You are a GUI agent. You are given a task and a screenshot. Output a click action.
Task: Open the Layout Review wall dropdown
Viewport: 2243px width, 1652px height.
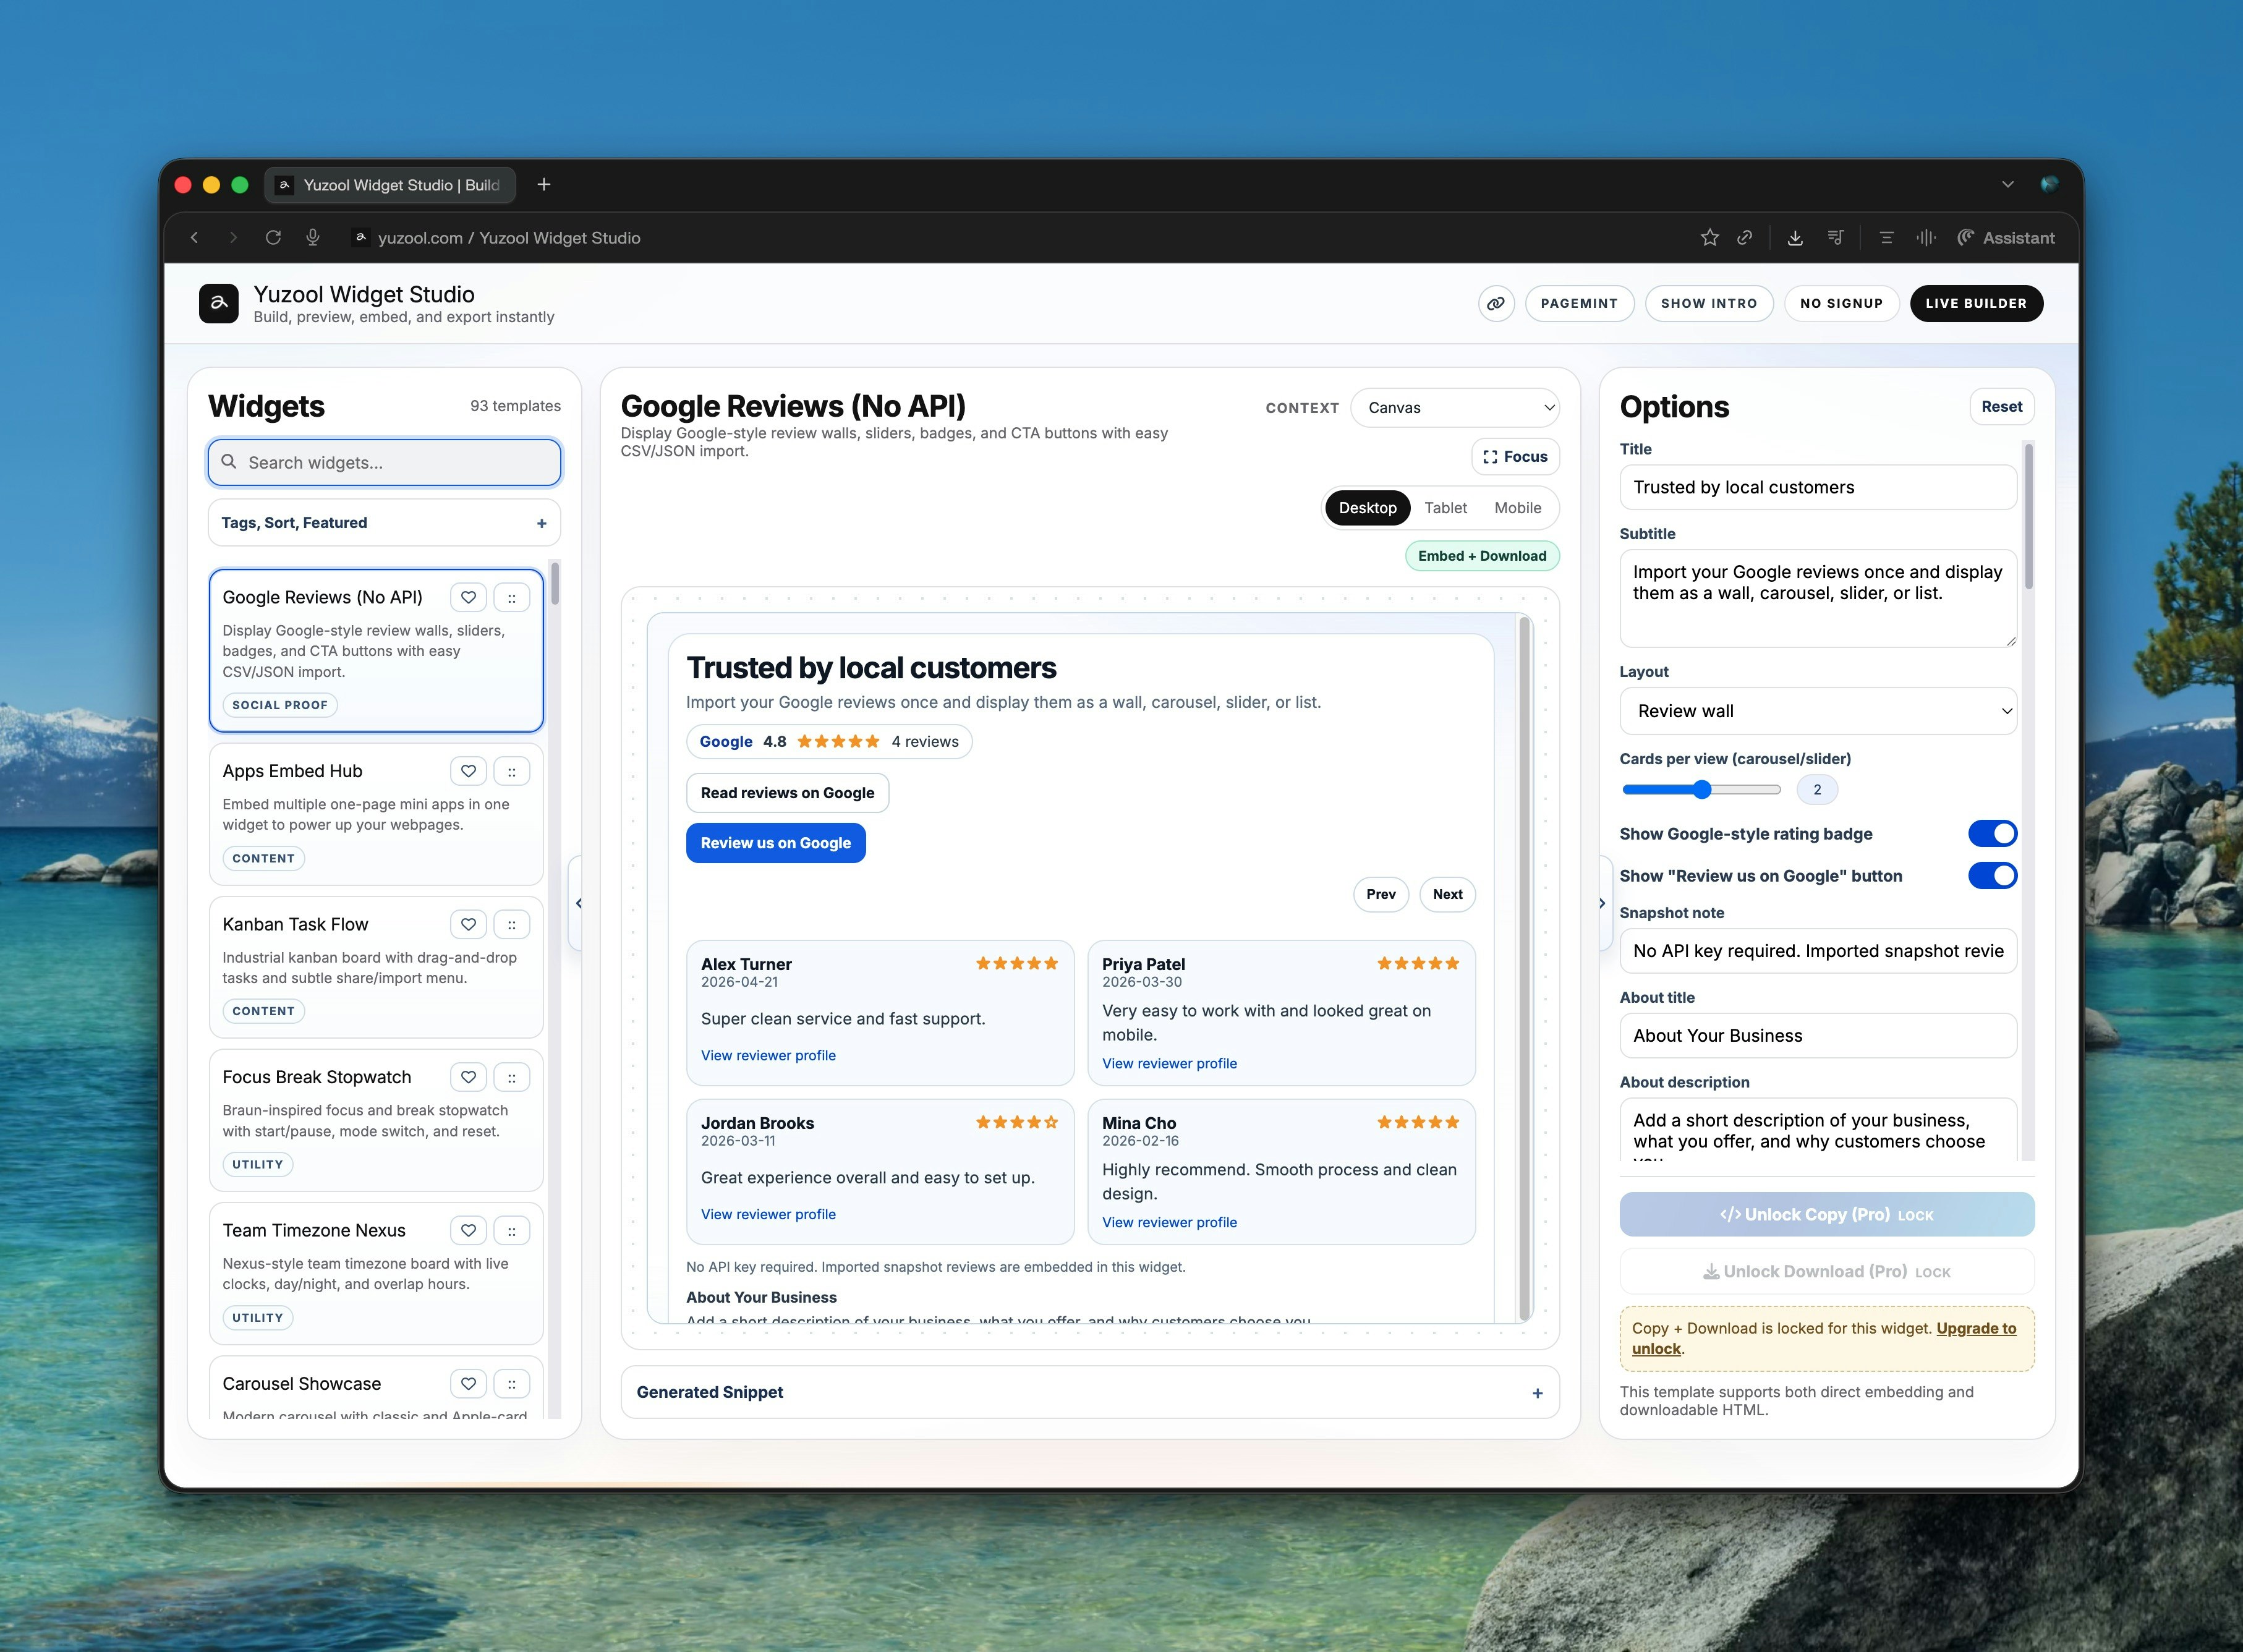[x=1817, y=711]
